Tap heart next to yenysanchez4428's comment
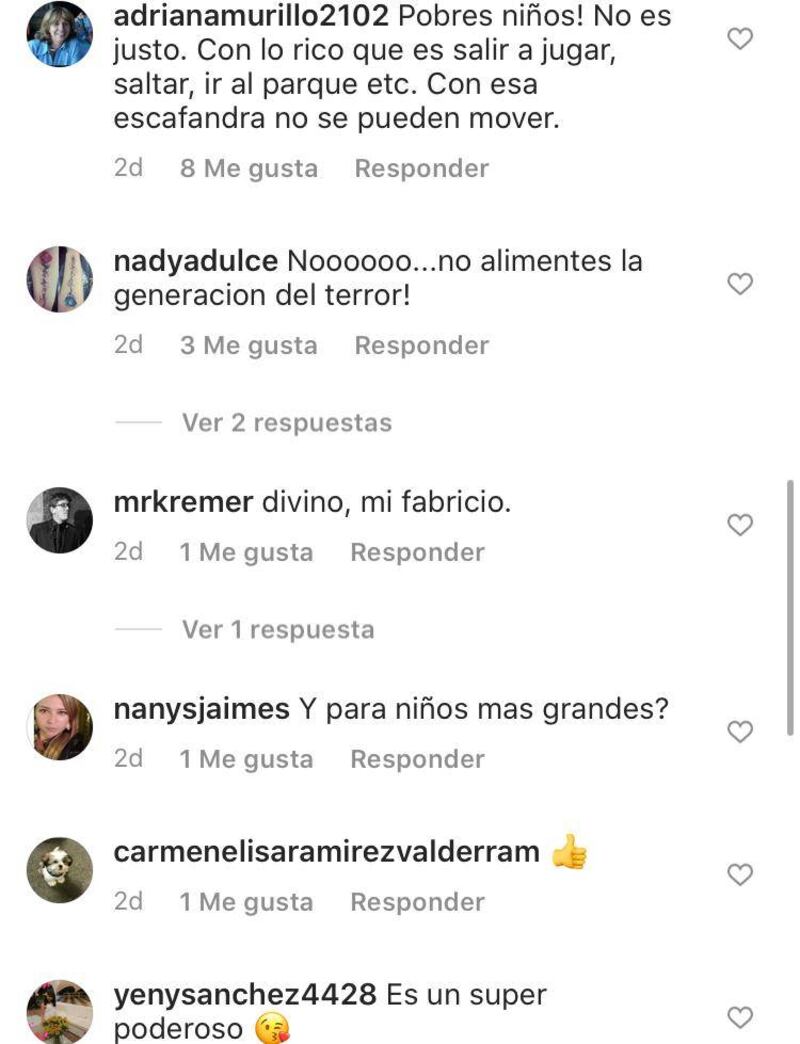 (x=739, y=1017)
